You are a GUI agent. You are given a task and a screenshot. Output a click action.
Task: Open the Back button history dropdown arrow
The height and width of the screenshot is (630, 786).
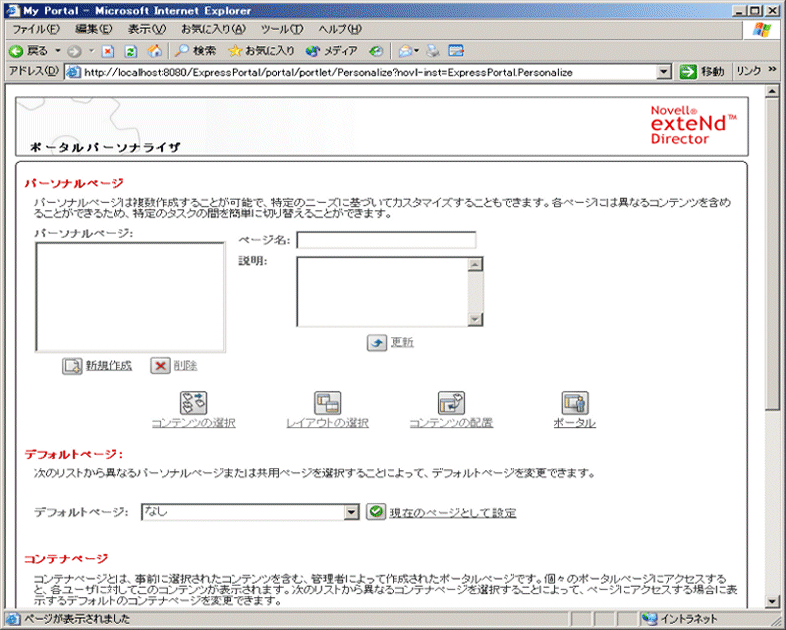pyautogui.click(x=58, y=51)
